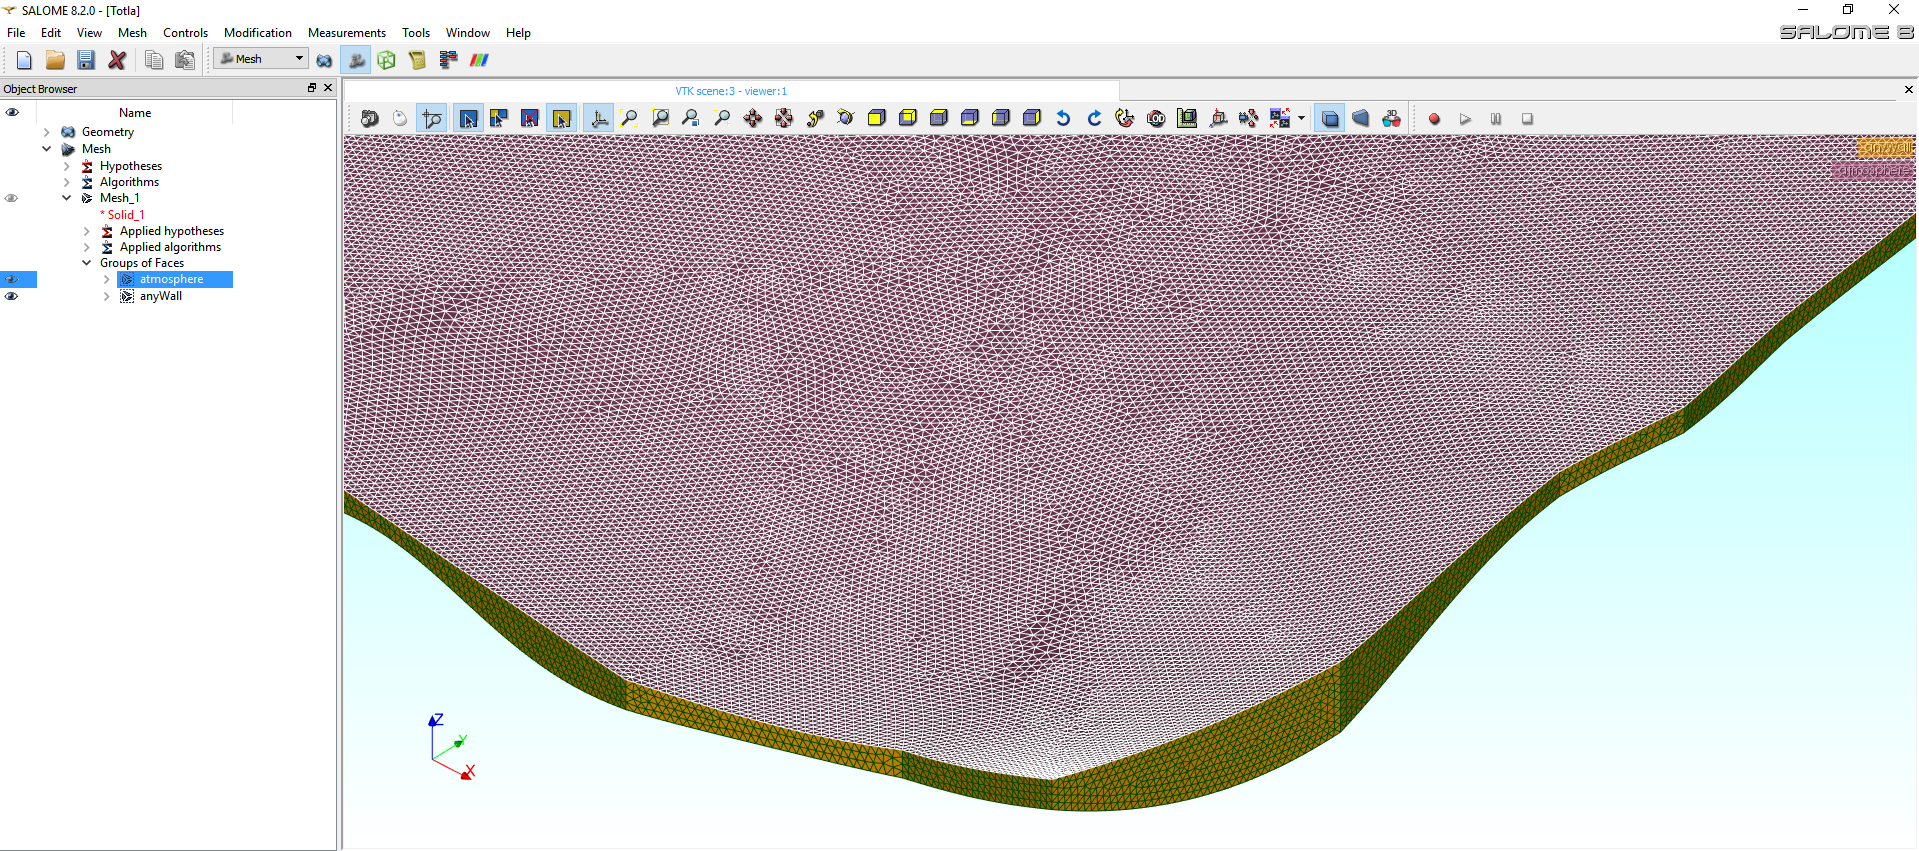The height and width of the screenshot is (851, 1919).
Task: Expand the Algorithms tree node
Action: pyautogui.click(x=67, y=182)
